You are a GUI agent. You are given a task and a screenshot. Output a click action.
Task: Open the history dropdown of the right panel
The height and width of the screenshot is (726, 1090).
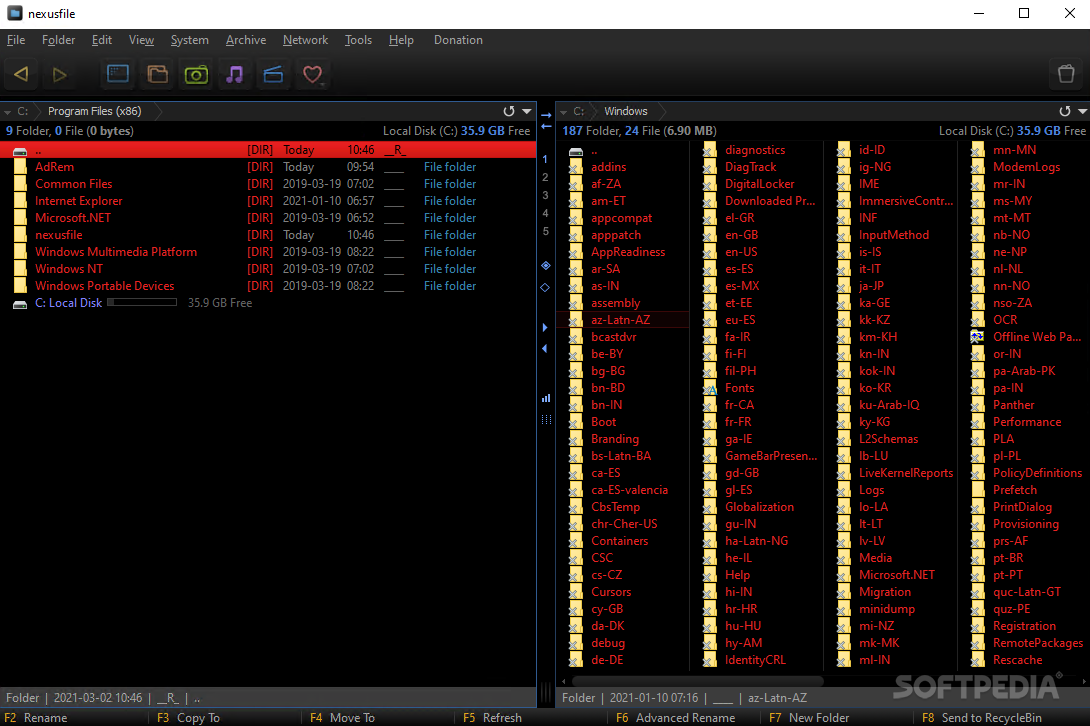1082,111
